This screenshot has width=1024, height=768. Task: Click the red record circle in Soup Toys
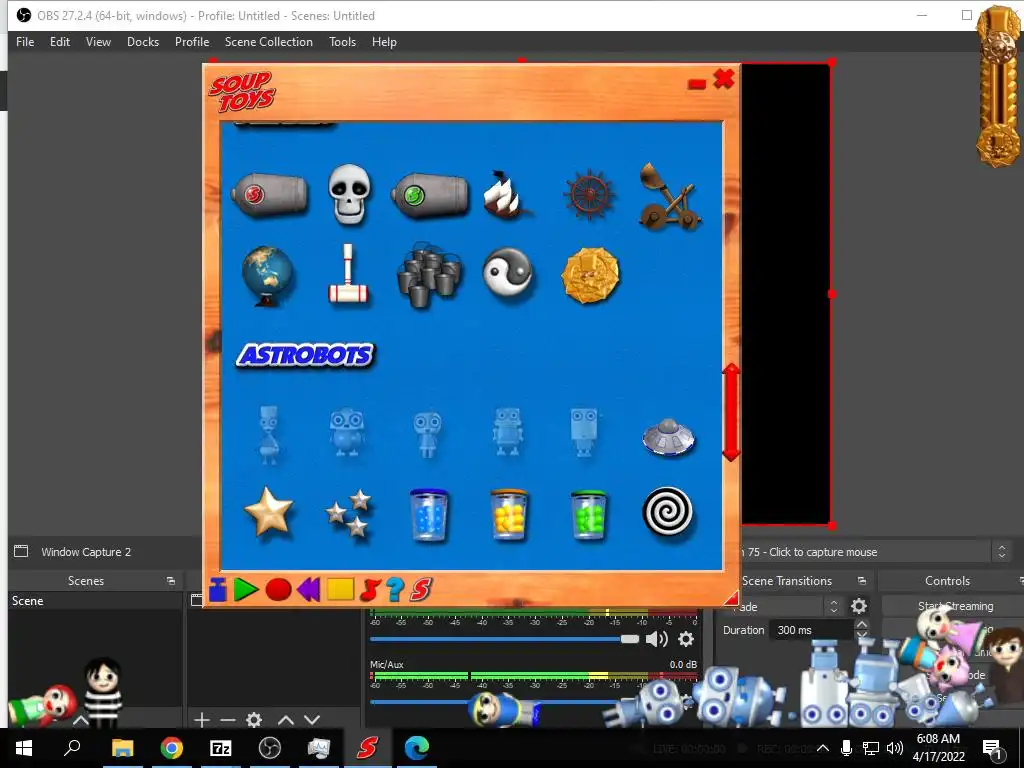[x=278, y=590]
